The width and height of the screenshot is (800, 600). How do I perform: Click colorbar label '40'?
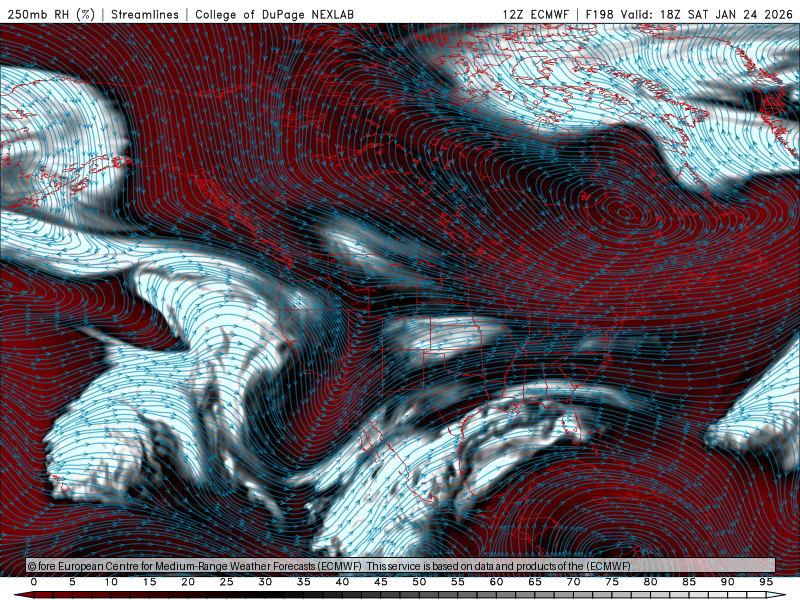tap(342, 582)
